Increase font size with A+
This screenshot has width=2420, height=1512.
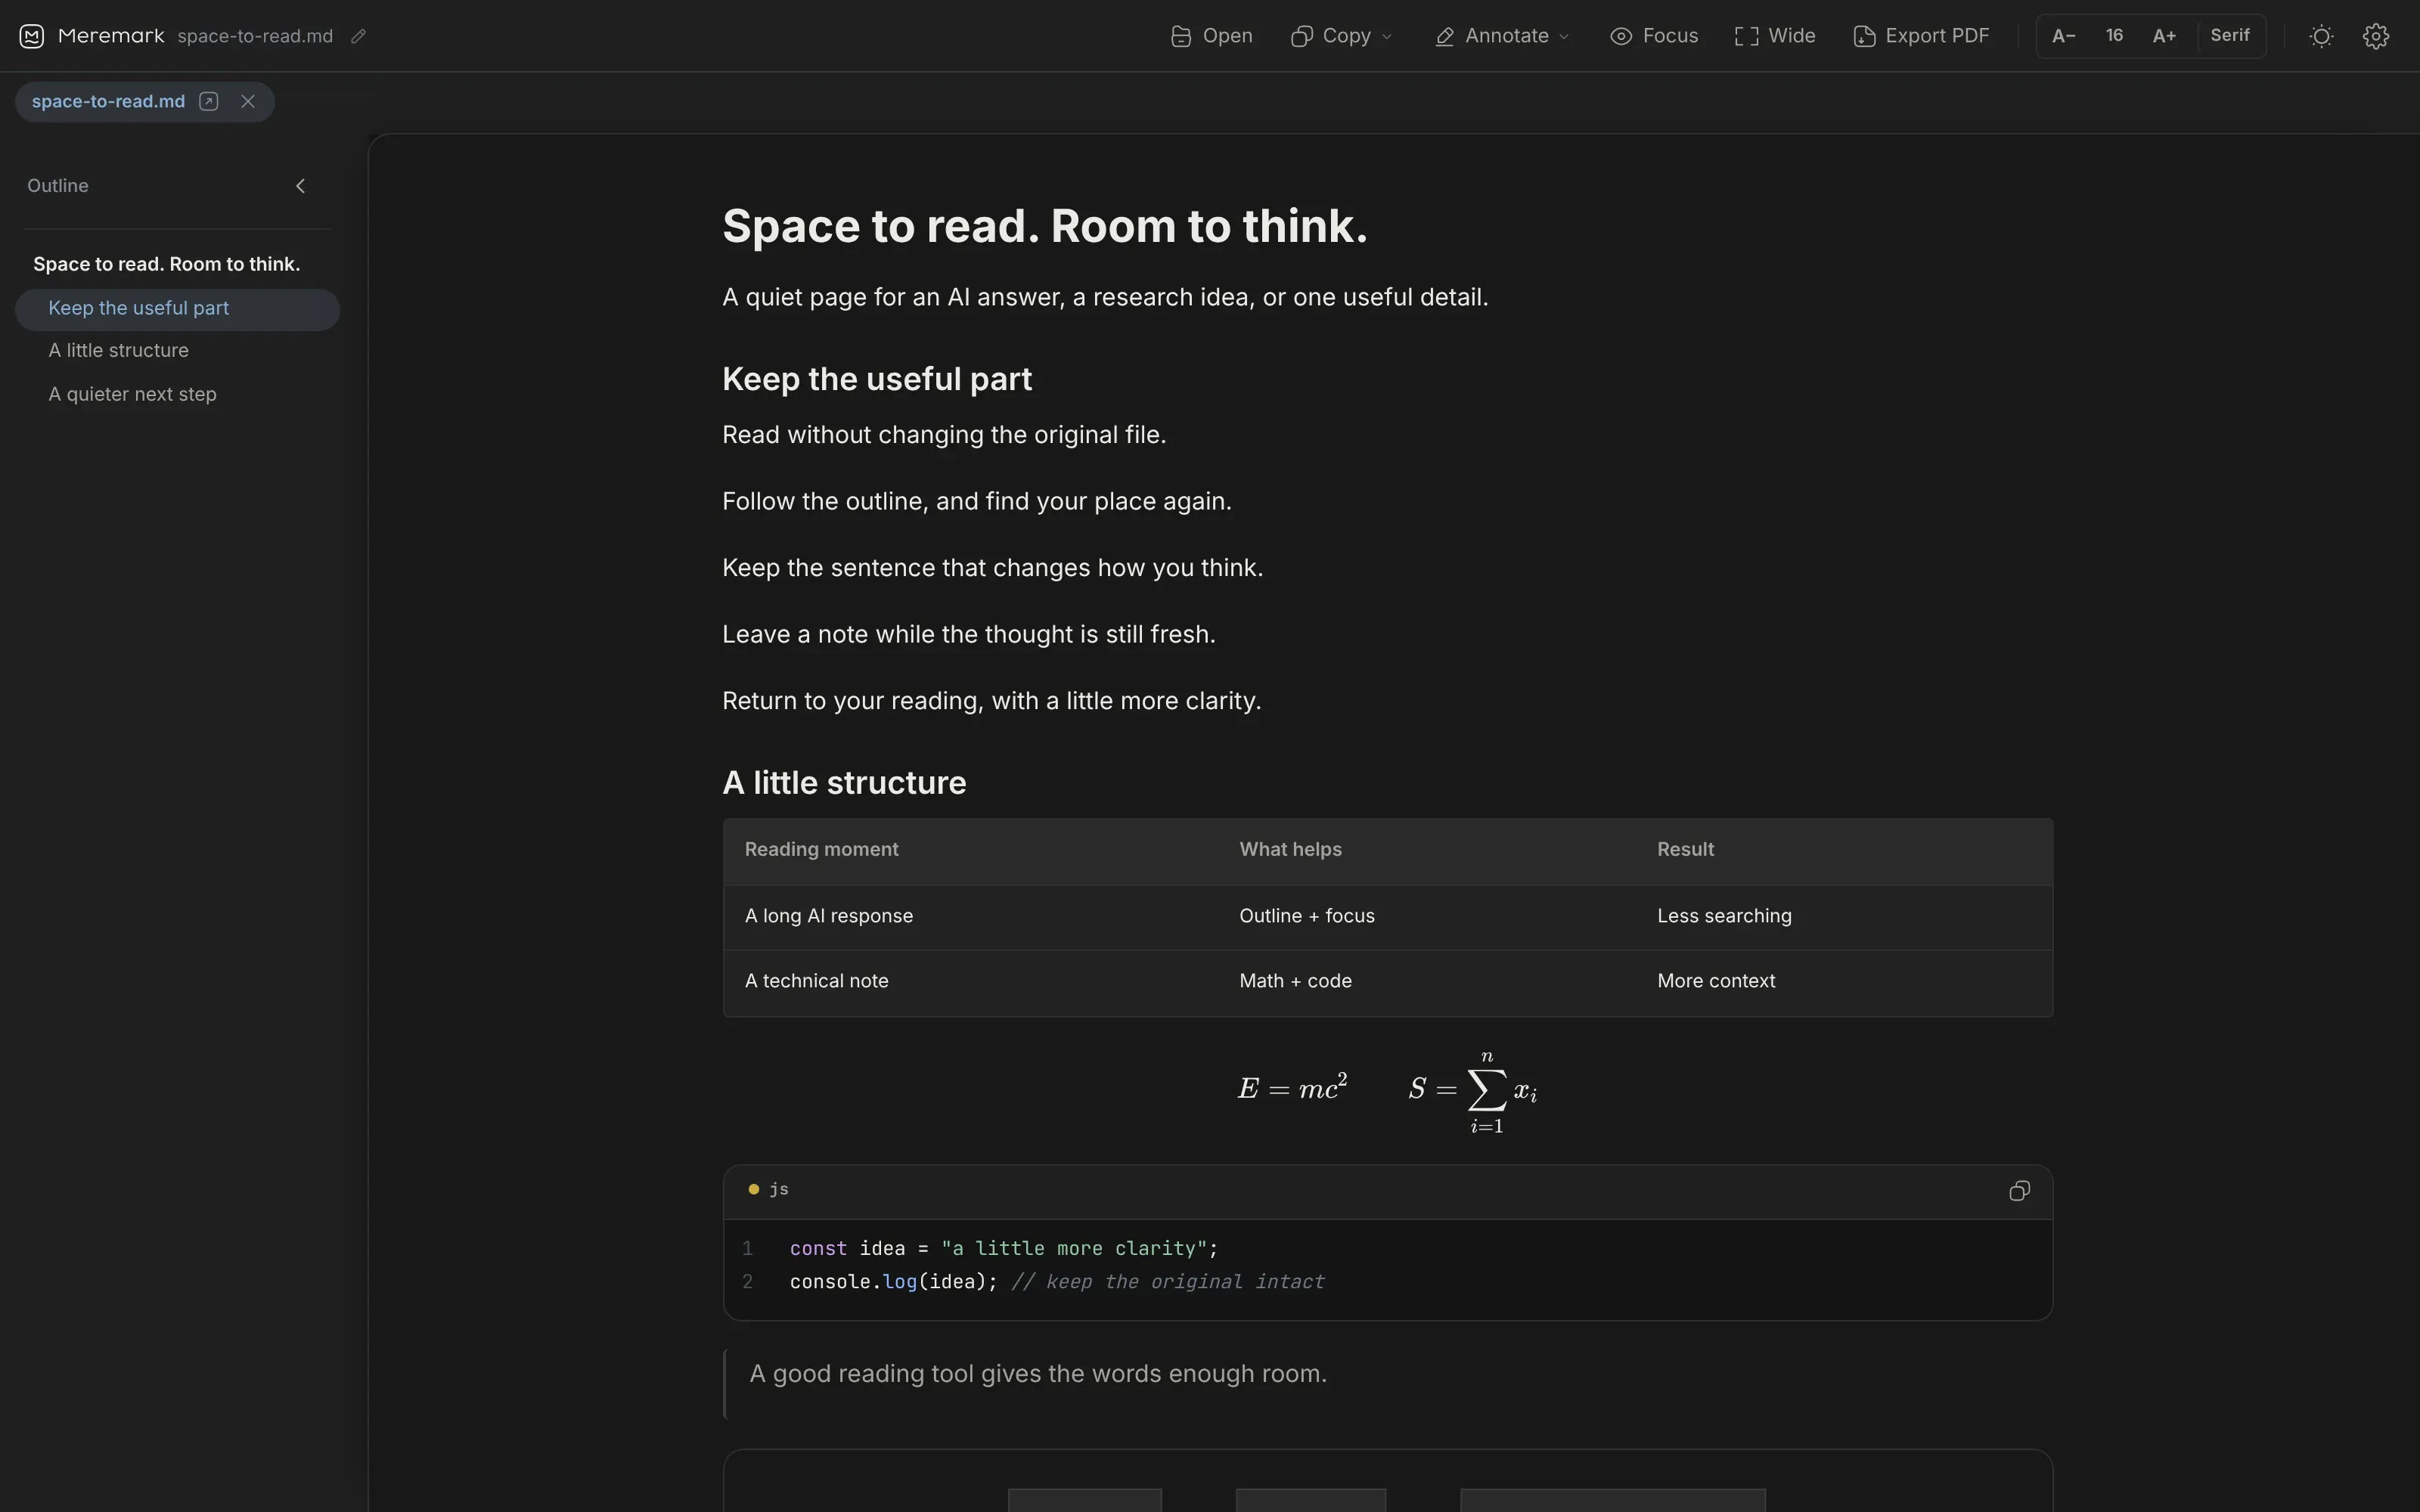coord(2164,36)
